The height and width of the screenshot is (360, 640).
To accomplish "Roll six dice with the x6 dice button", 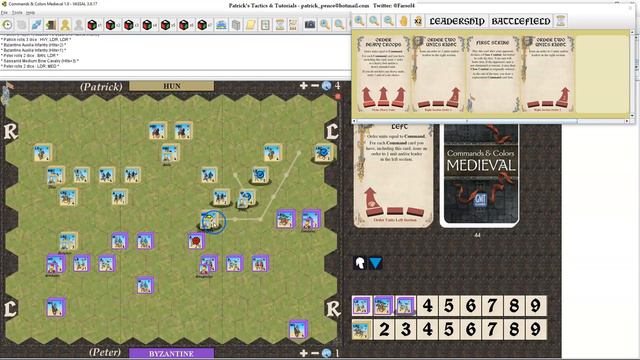I will coord(185,25).
